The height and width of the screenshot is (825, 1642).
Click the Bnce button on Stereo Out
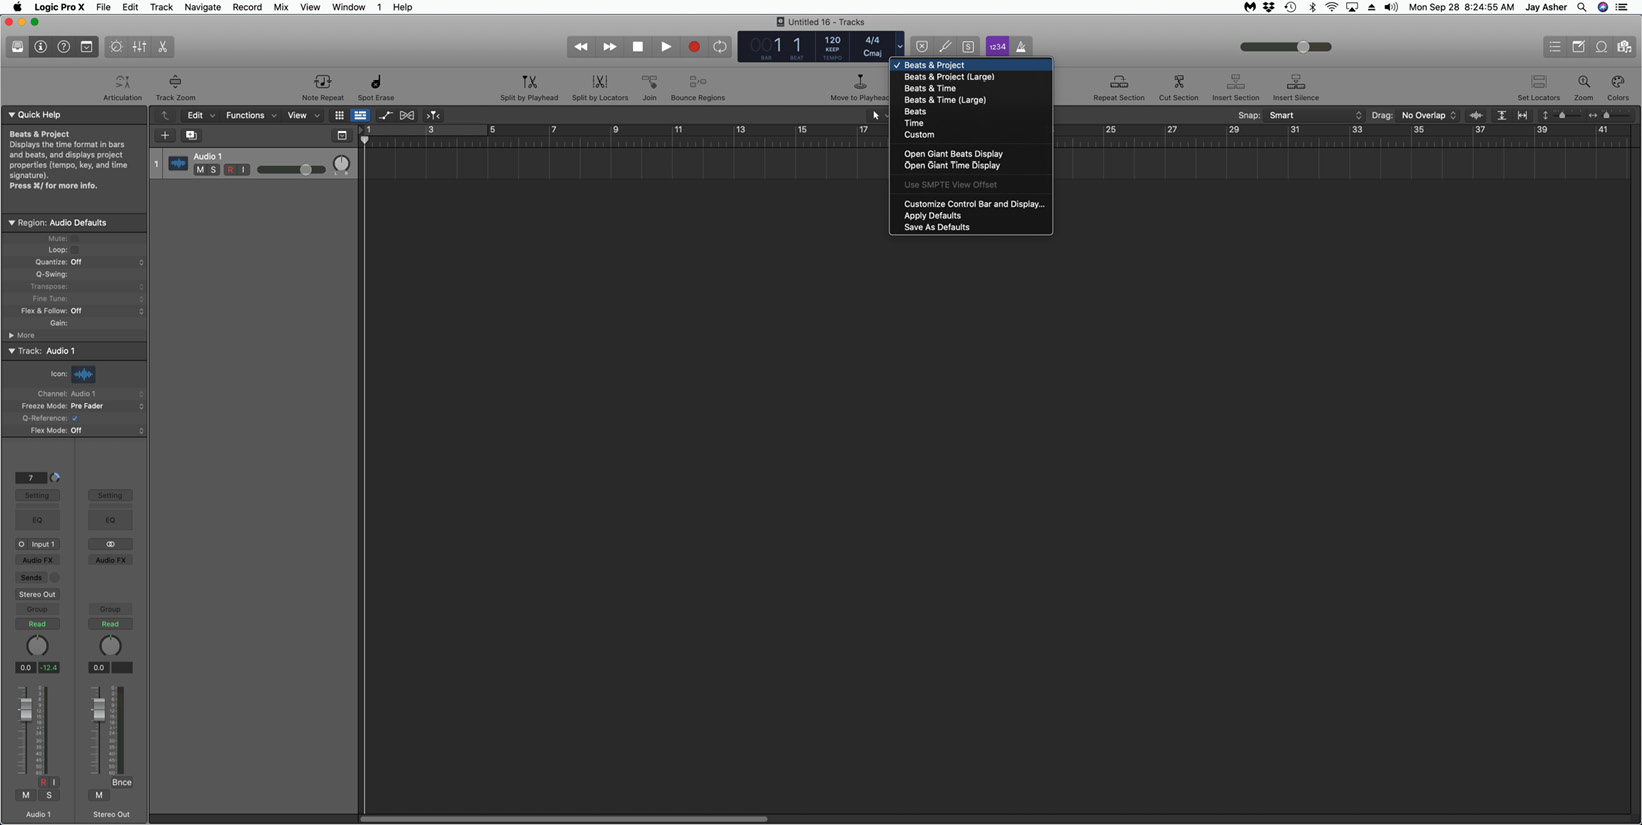[122, 782]
